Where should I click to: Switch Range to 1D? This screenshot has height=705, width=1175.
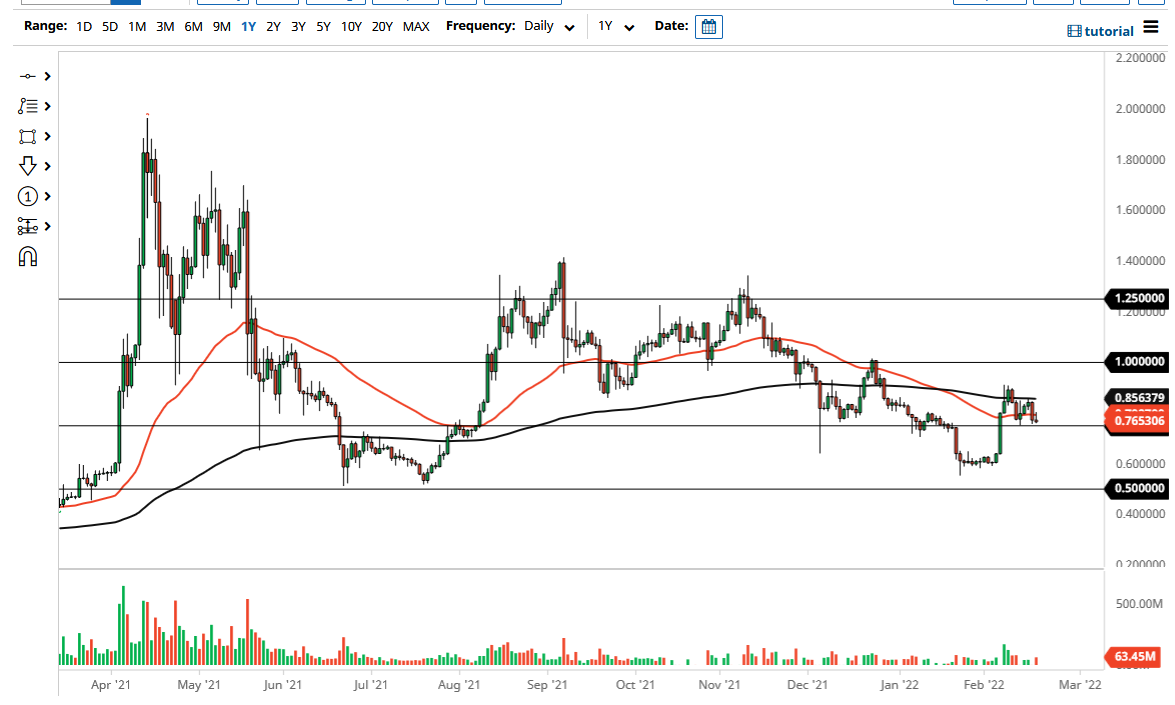coord(84,27)
